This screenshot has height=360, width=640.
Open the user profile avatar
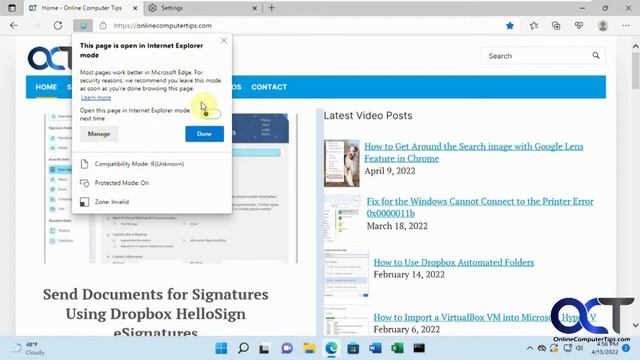pyautogui.click(x=602, y=26)
